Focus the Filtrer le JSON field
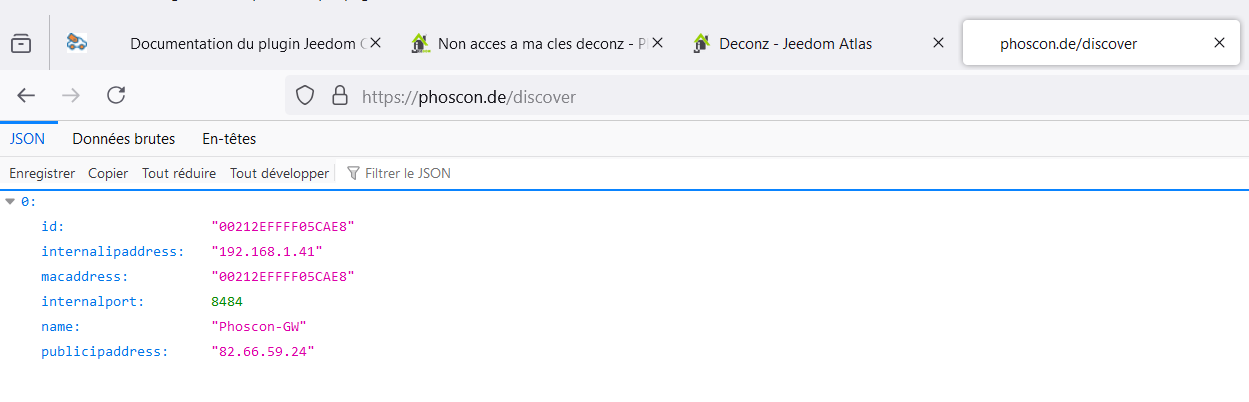Screen dimensions: 1249x402 click(408, 173)
